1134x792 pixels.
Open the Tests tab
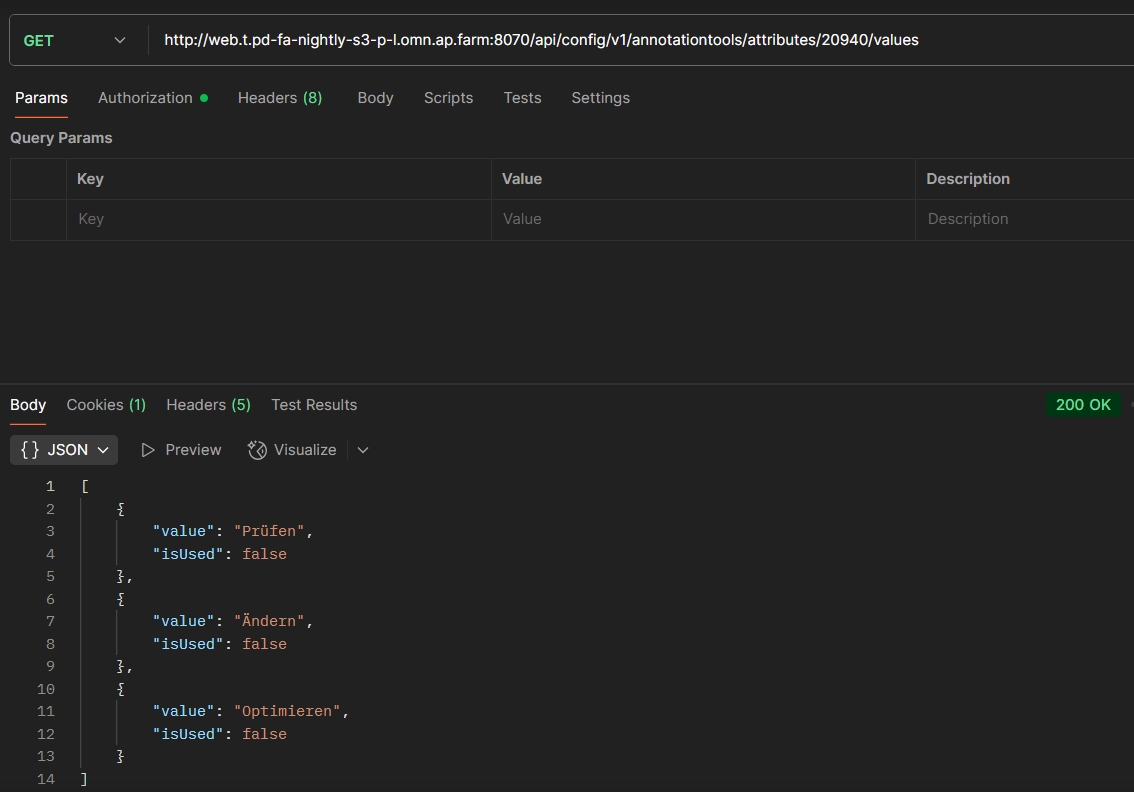pyautogui.click(x=522, y=98)
